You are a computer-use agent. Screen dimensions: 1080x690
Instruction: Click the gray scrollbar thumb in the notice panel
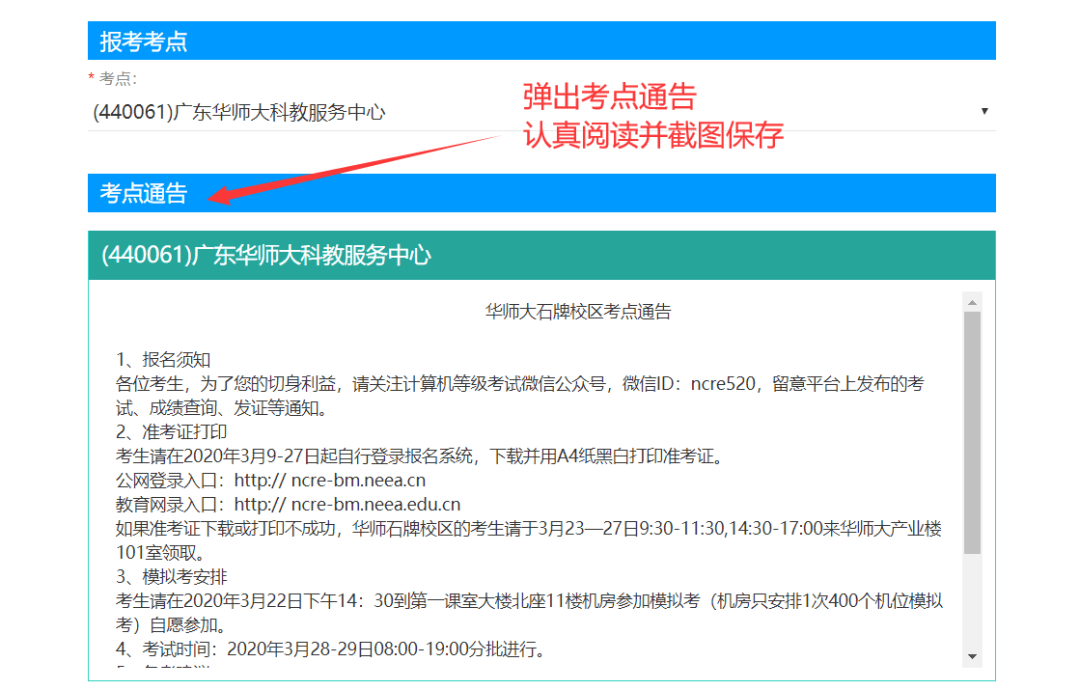point(972,430)
